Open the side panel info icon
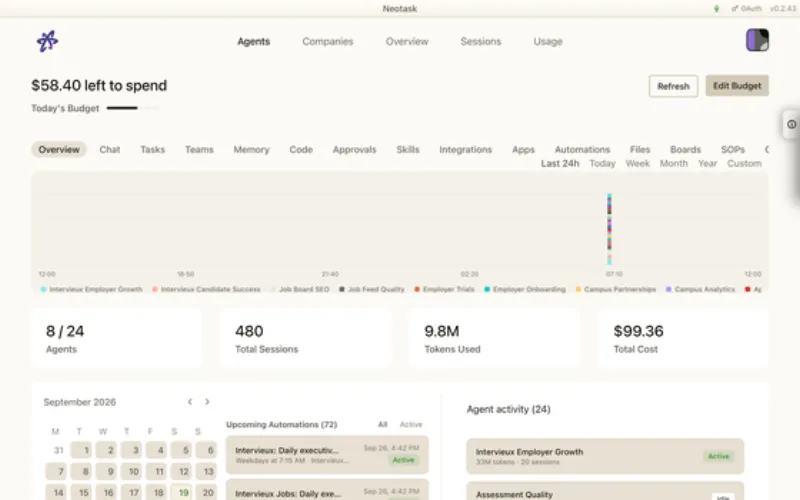800x500 pixels. pyautogui.click(x=791, y=124)
